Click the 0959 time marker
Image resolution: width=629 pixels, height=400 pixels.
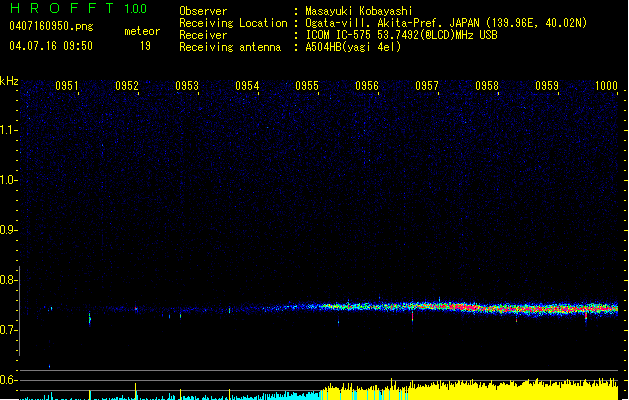coord(547,86)
